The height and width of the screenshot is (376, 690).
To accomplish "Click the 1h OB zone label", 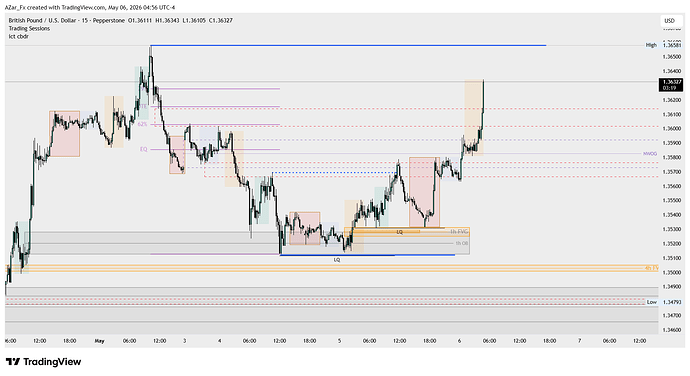I will click(462, 243).
